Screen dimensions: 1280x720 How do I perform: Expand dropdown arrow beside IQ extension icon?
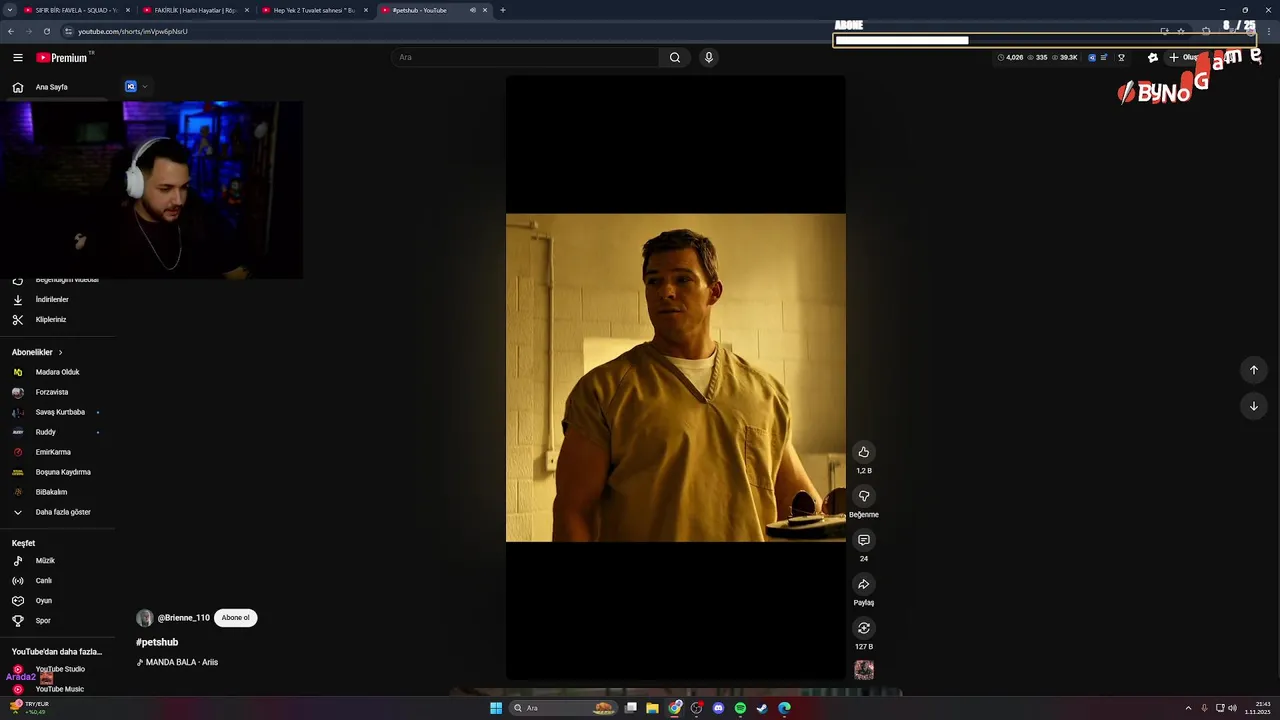(145, 87)
